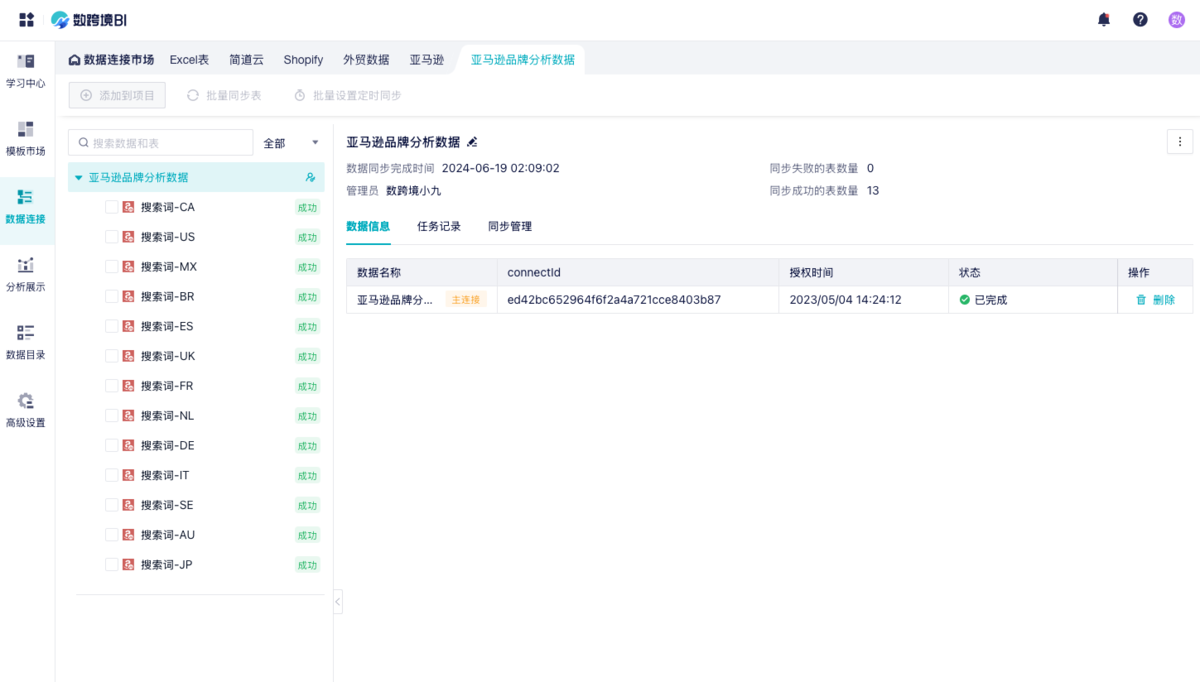Screen dimensions: 1200x682
Task: Open 模板市场 in sidebar
Action: point(26,139)
